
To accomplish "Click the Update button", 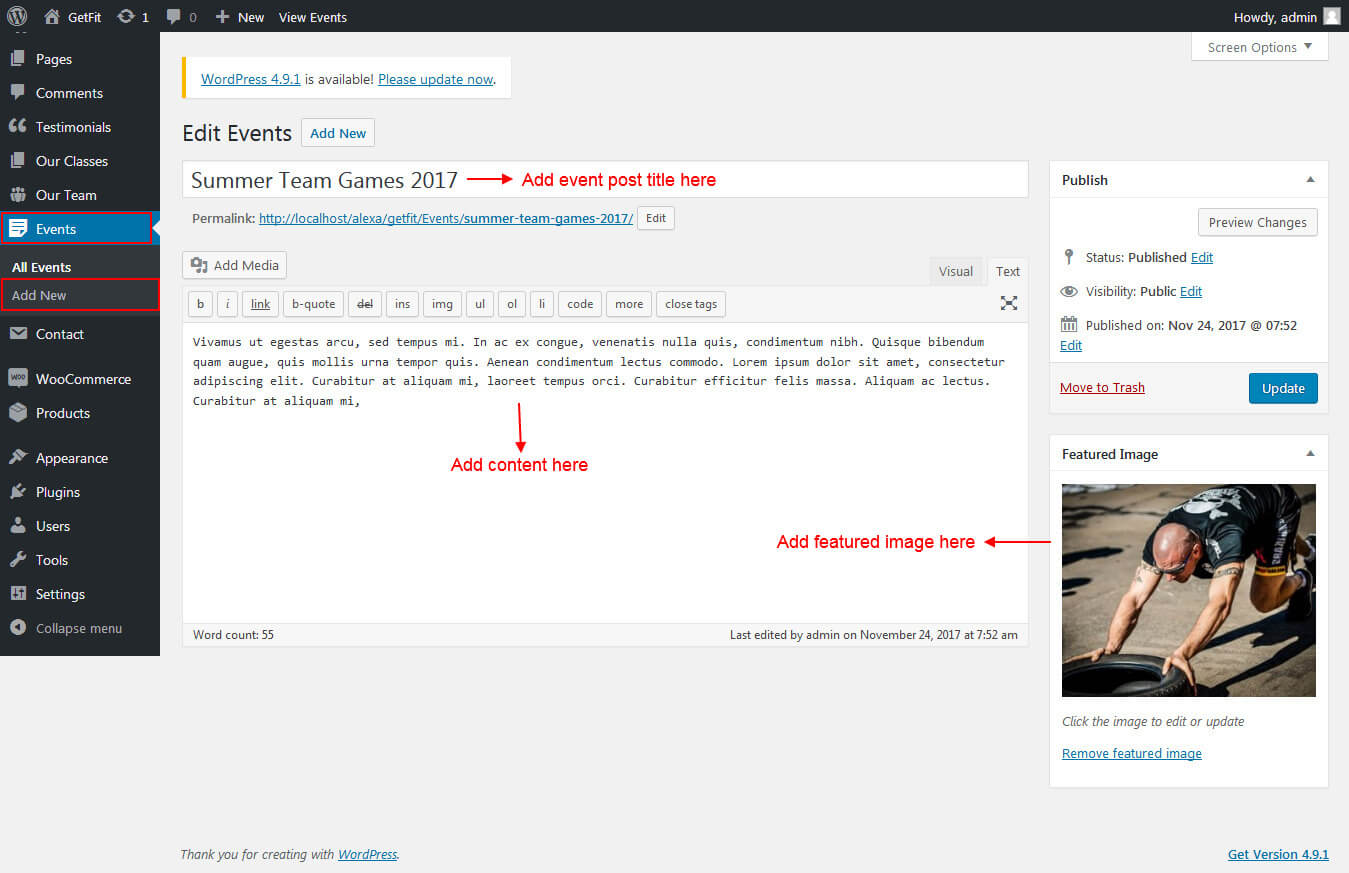I will (1283, 388).
